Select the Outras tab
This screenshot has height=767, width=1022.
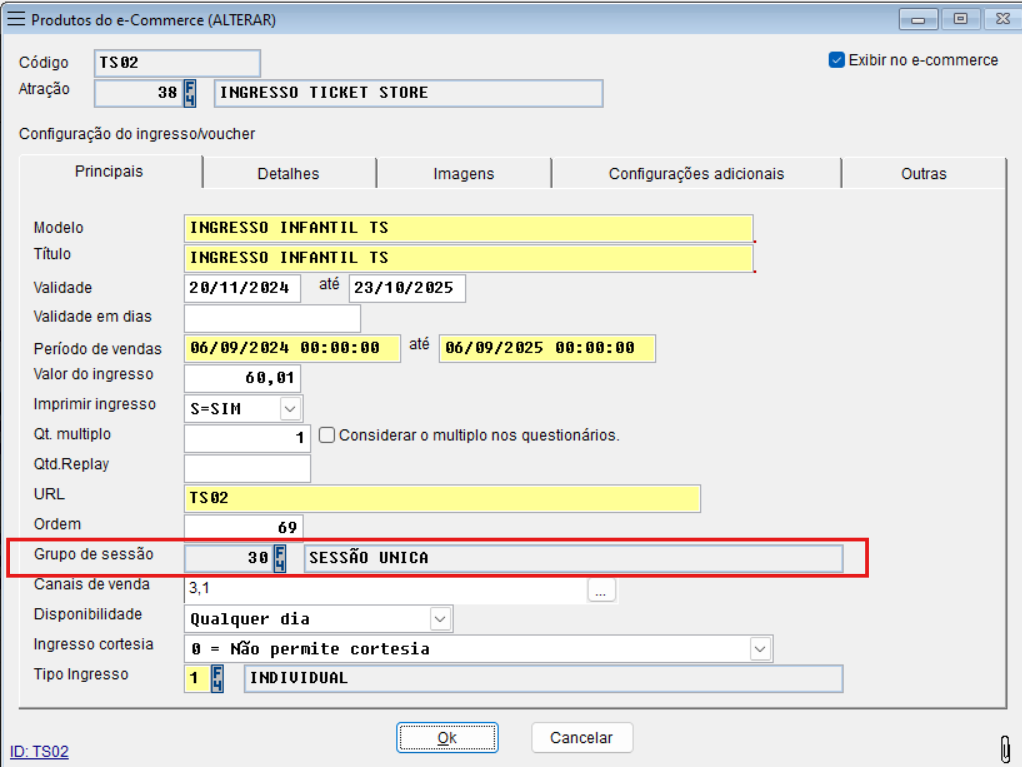coord(923,174)
